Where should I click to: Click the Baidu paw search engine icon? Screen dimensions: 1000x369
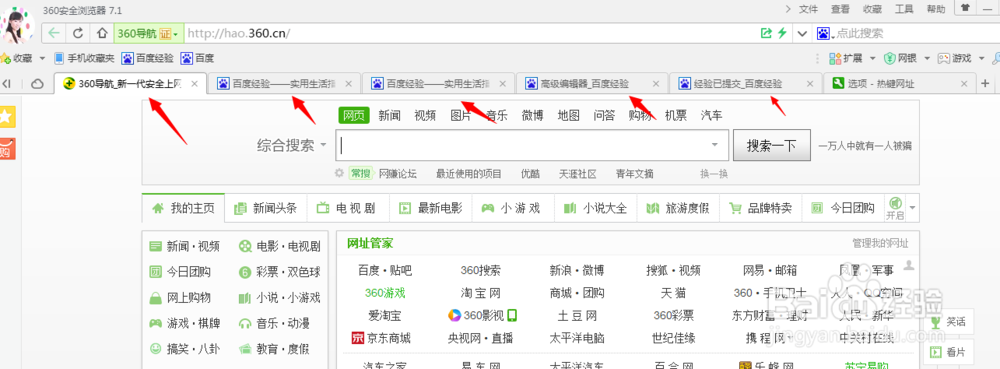click(823, 33)
